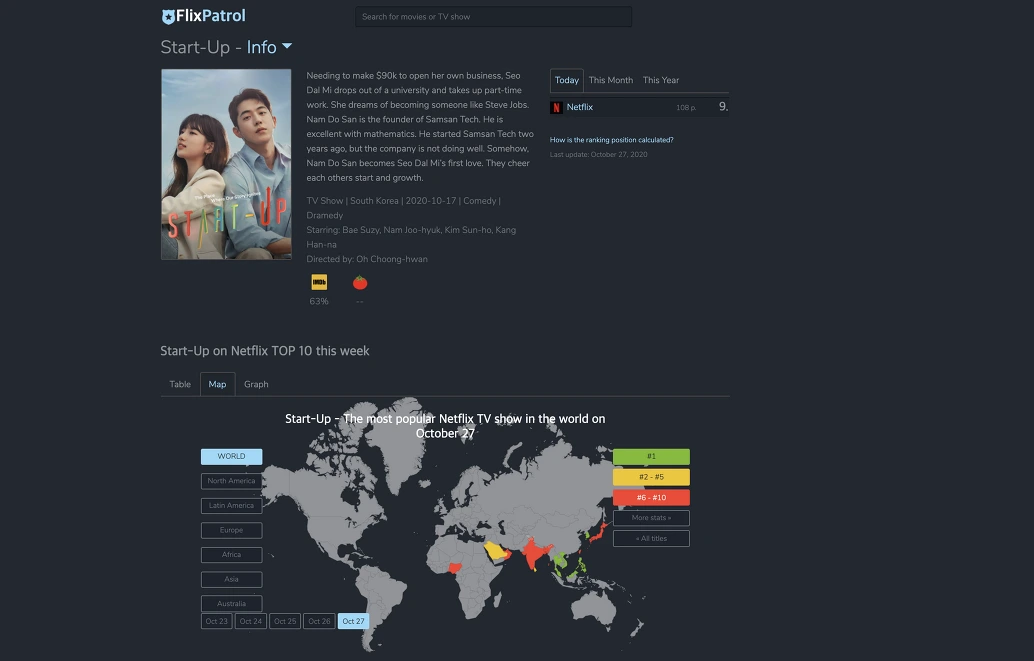Select the Africa region button

point(231,555)
